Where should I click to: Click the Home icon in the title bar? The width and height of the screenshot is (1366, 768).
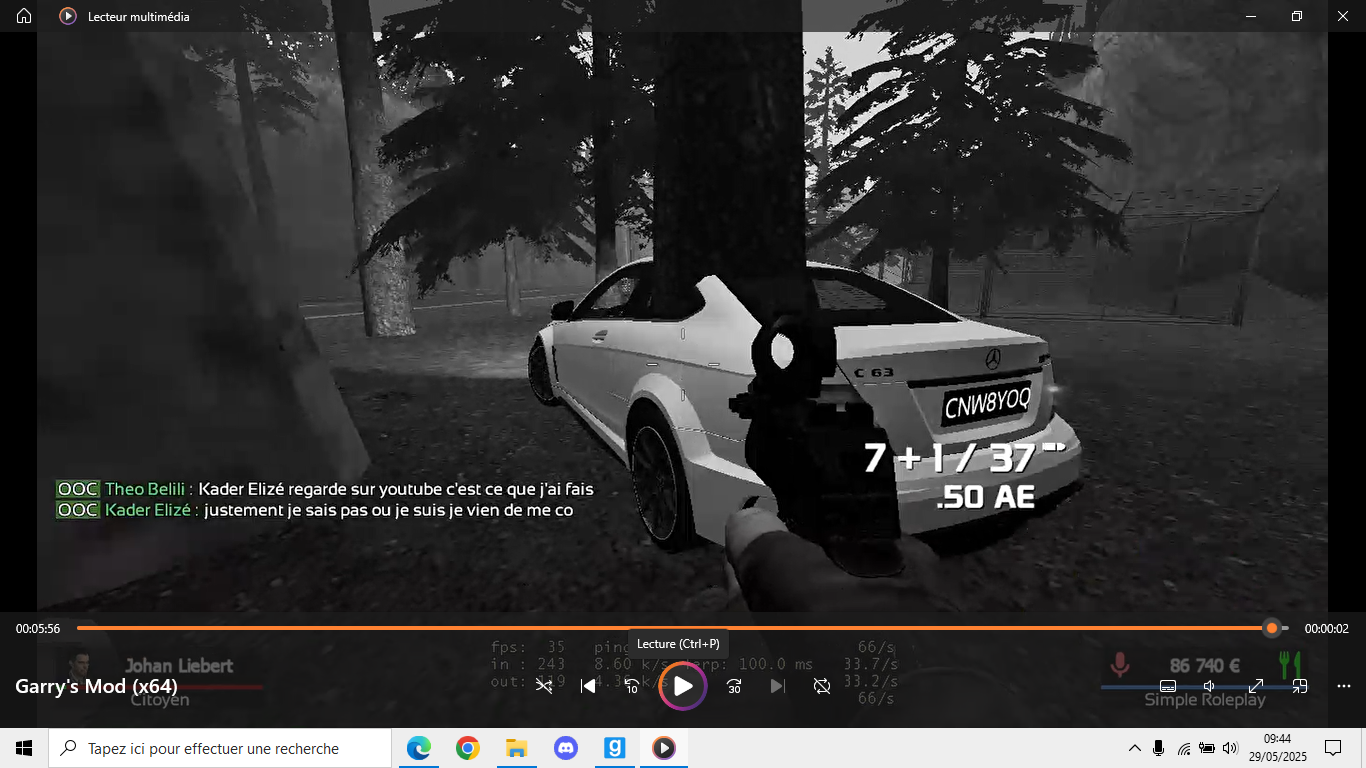tap(24, 16)
